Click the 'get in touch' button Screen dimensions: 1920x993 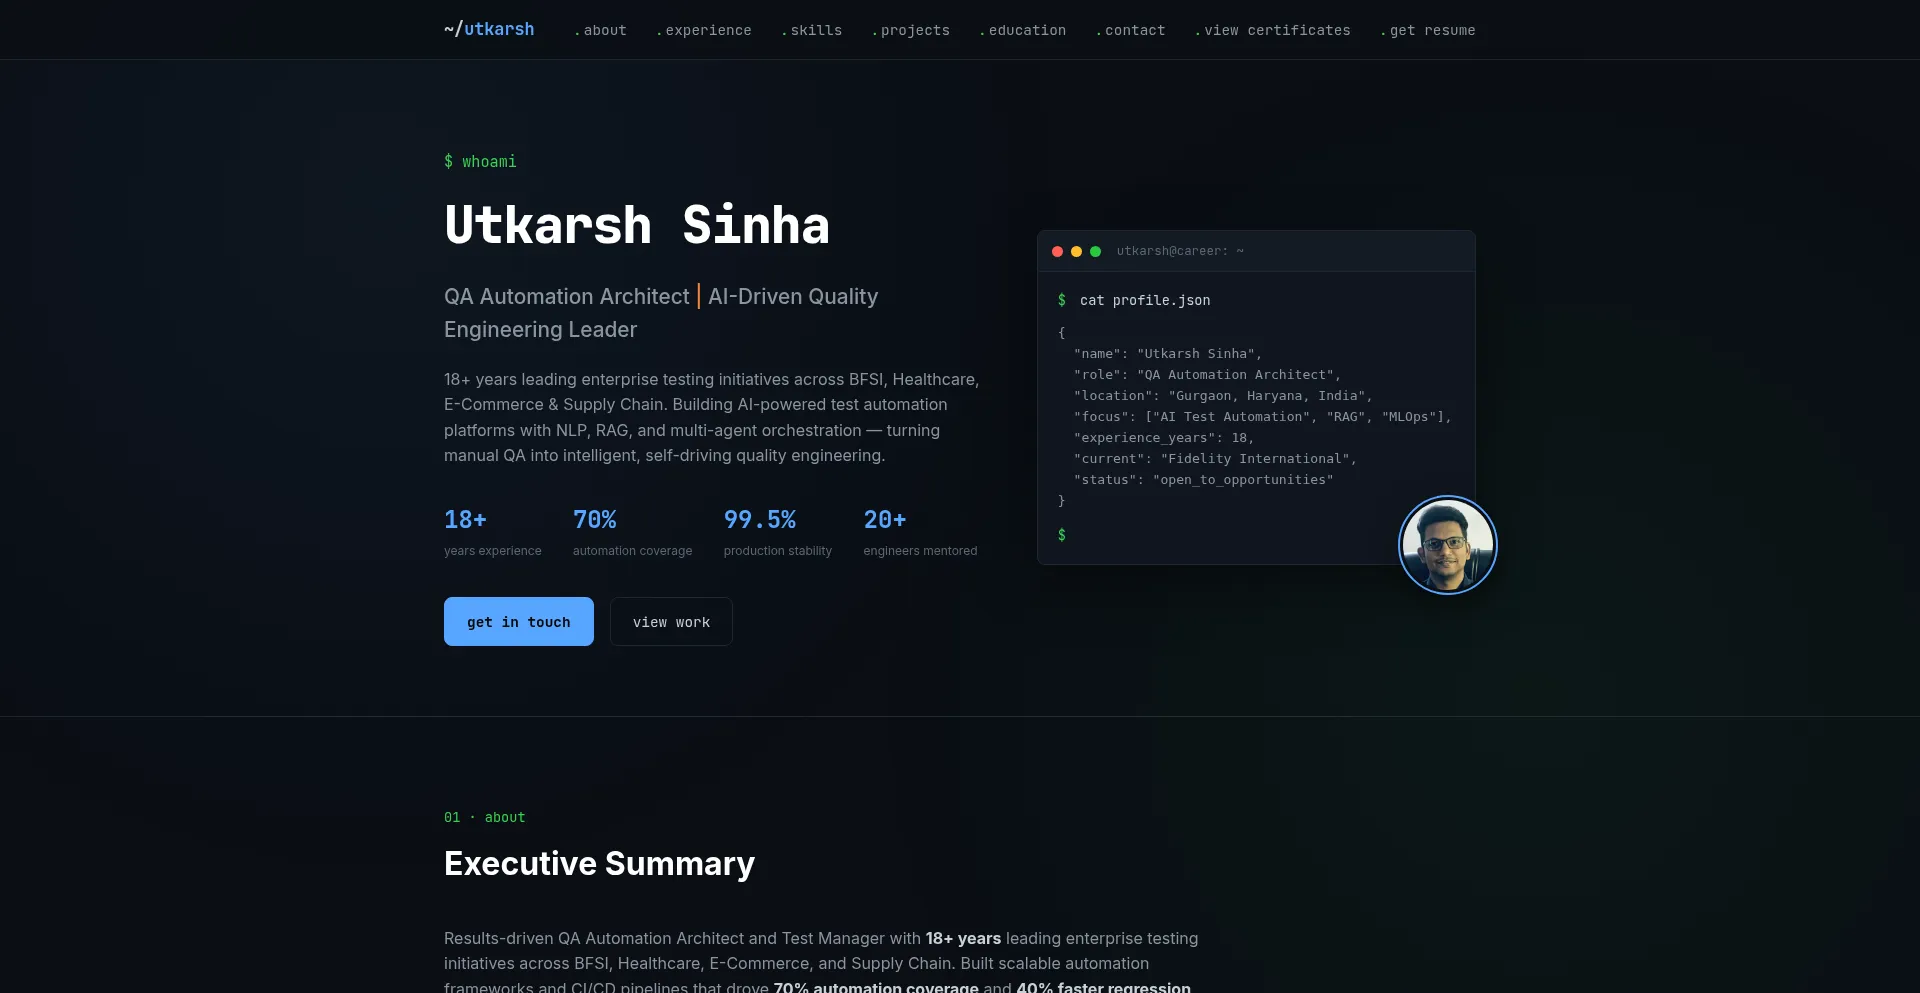click(519, 622)
